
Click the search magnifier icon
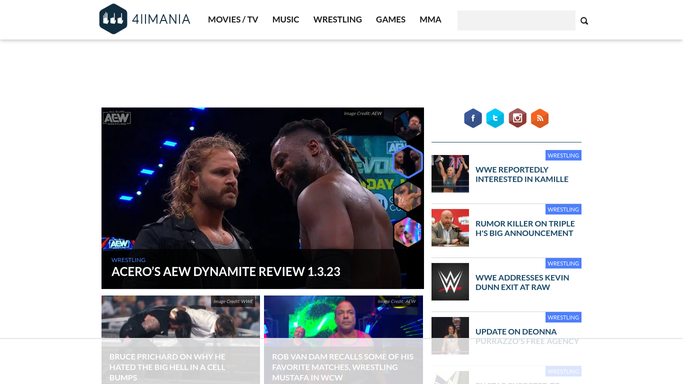point(584,20)
